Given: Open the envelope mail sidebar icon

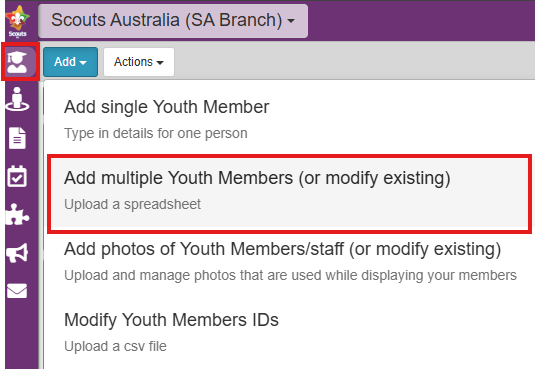Looking at the screenshot, I should pyautogui.click(x=17, y=291).
